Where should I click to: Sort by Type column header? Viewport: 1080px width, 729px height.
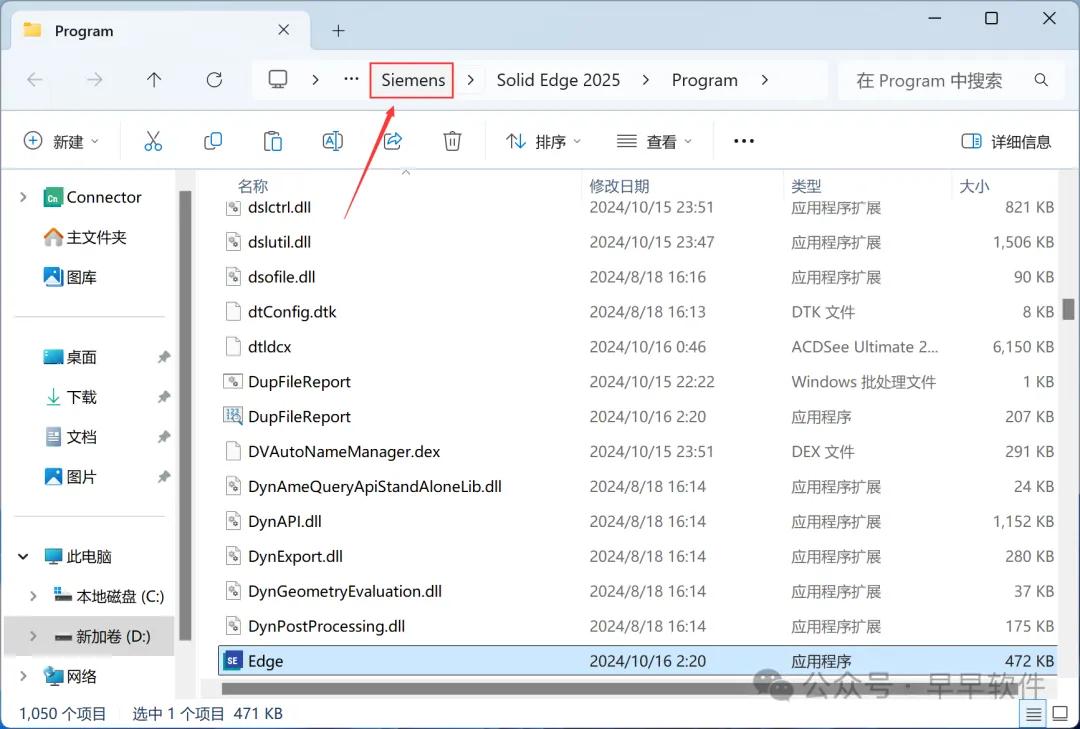point(806,186)
